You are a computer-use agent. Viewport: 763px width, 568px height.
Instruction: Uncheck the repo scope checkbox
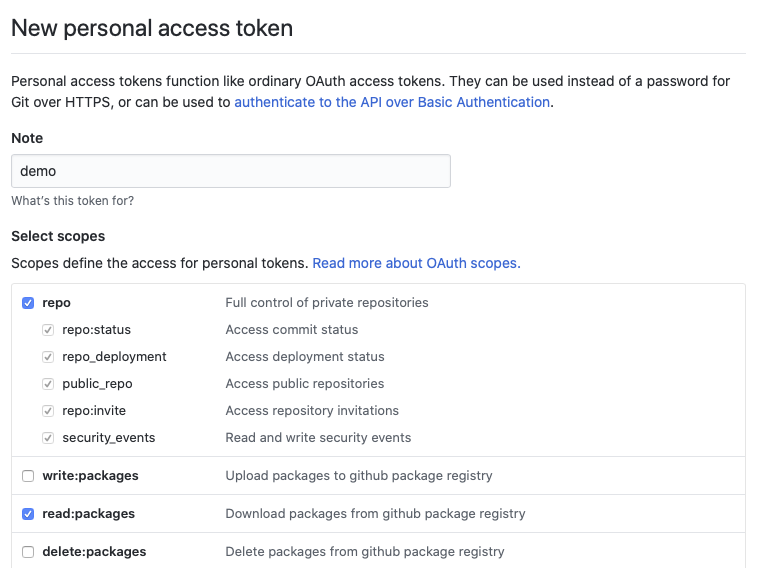(28, 303)
